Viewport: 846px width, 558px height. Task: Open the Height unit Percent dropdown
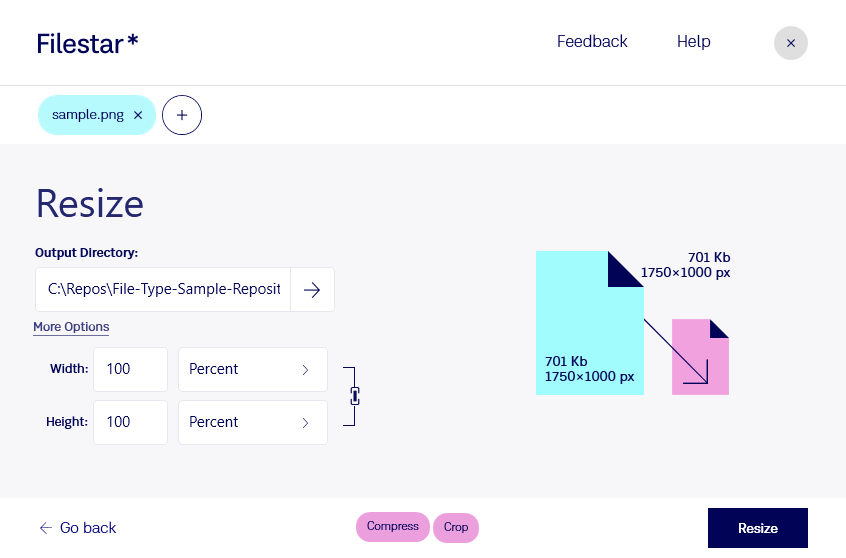click(253, 422)
